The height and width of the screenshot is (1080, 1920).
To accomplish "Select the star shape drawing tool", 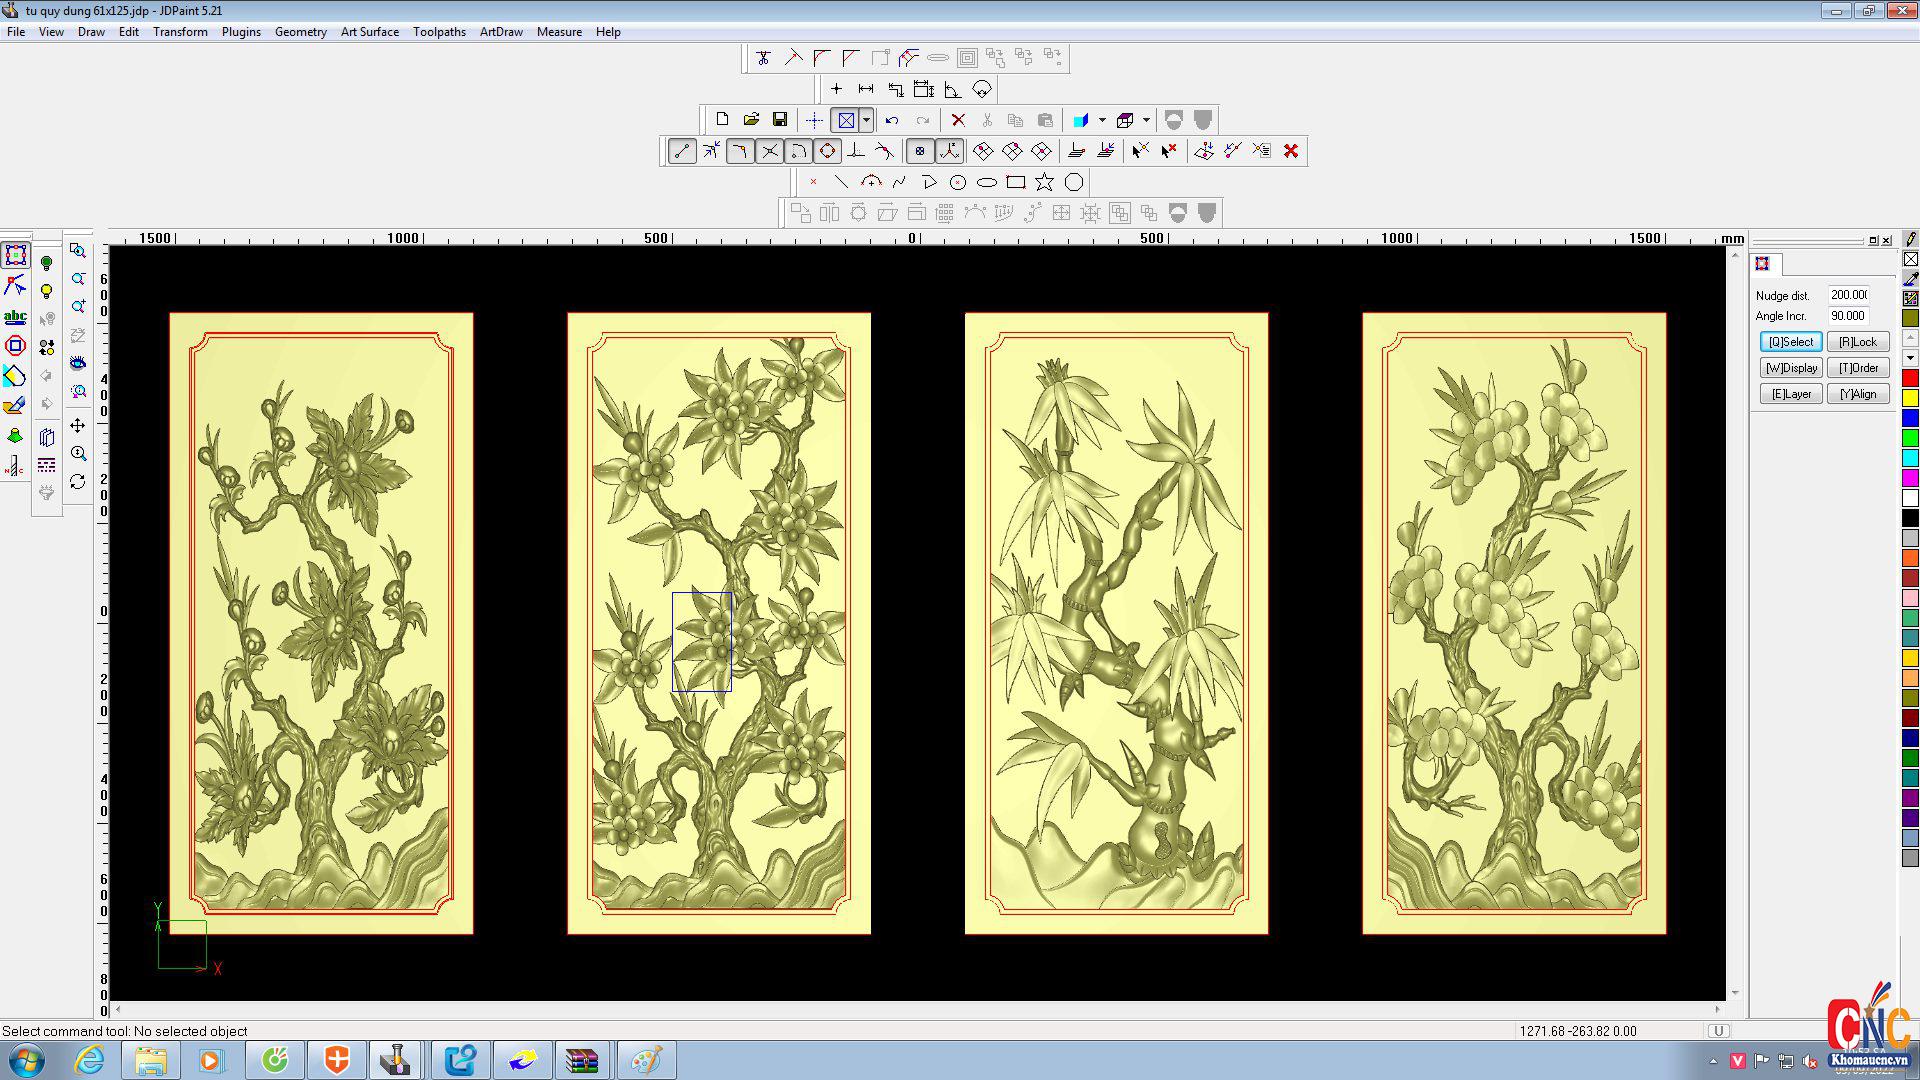I will click(1044, 182).
